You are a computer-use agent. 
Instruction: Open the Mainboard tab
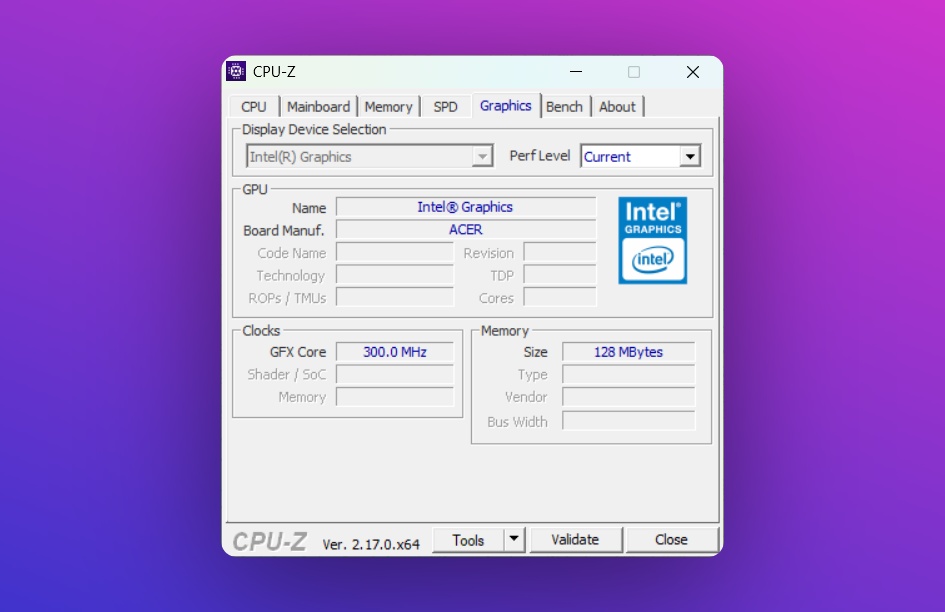tap(318, 107)
